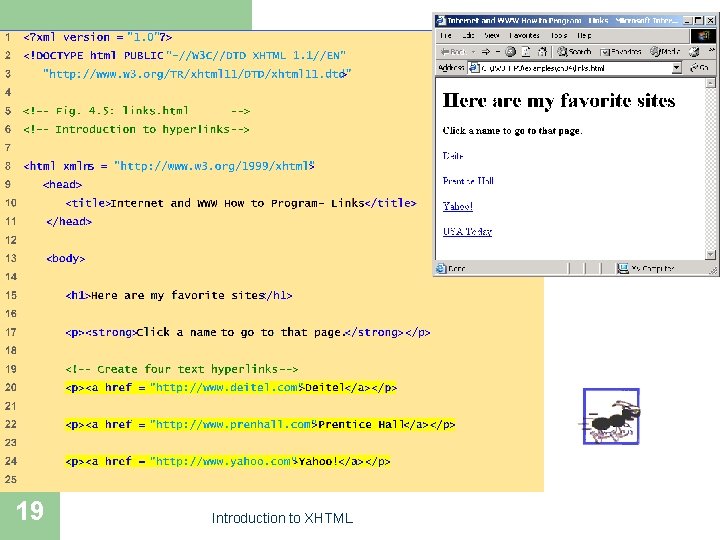Click the Go button beside address bar
The height and width of the screenshot is (540, 720).
tap(700, 68)
